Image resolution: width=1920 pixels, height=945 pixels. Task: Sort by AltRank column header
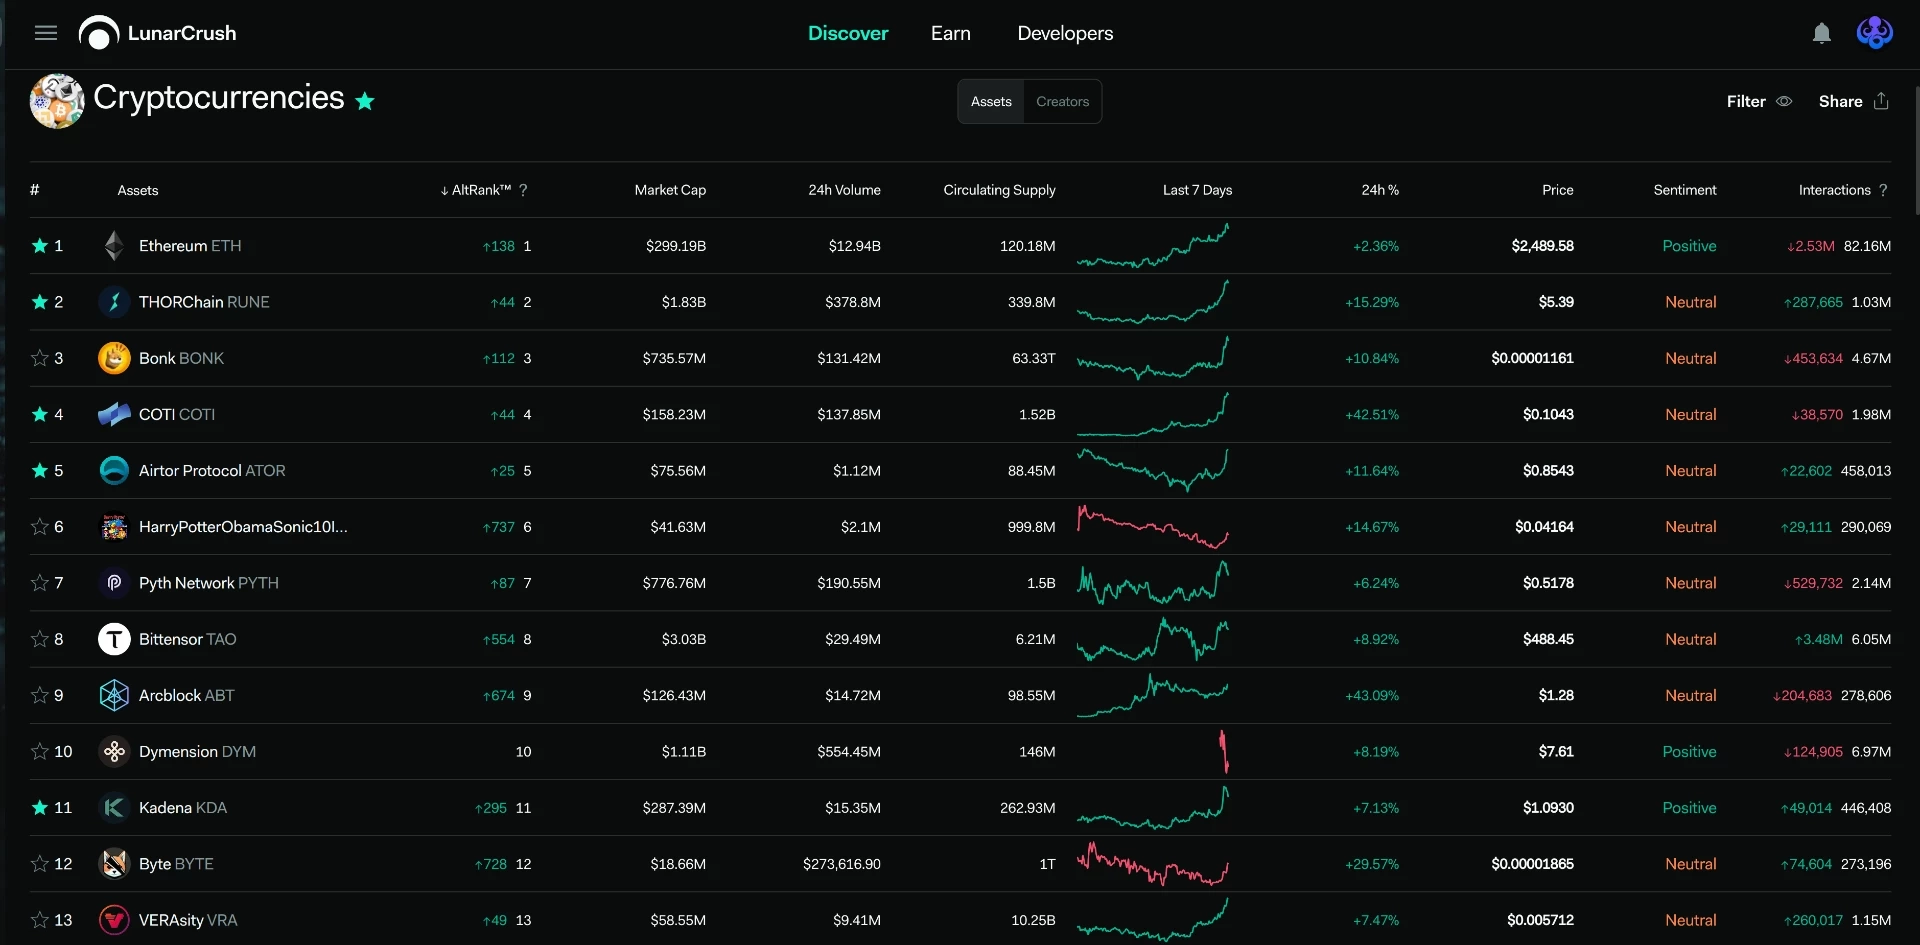(476, 190)
